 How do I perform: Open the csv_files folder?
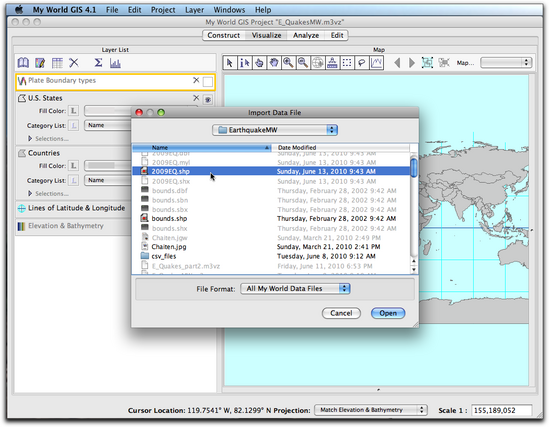pos(271,256)
